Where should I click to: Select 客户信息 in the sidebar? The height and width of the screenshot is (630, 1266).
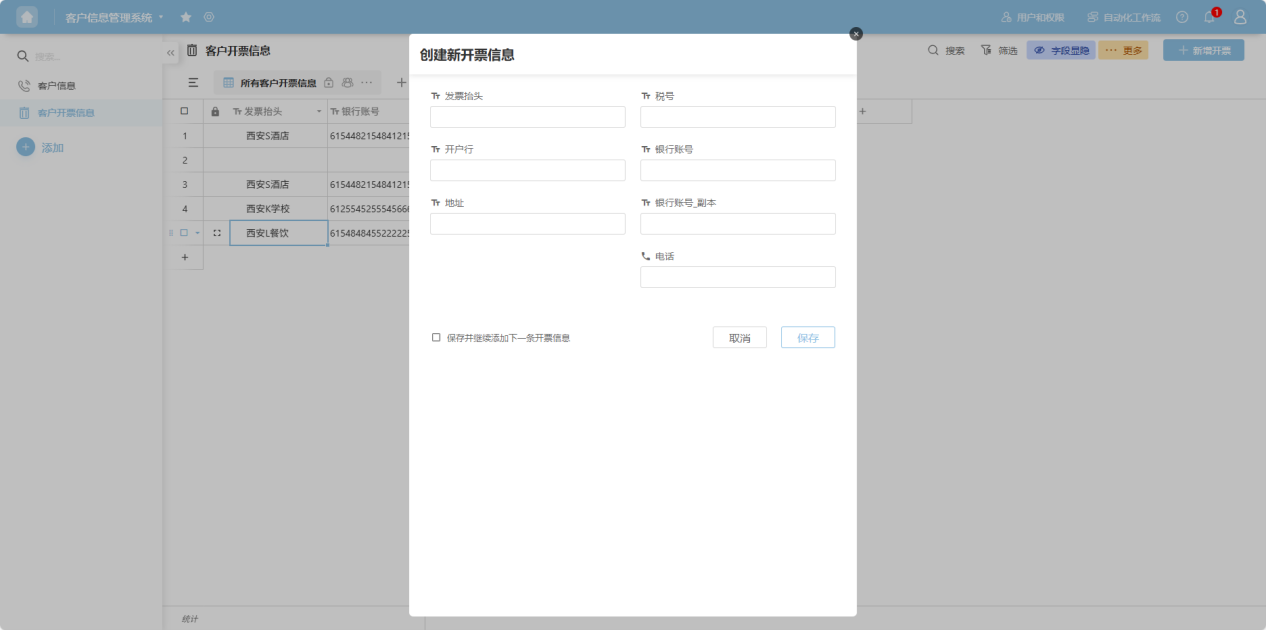(56, 86)
